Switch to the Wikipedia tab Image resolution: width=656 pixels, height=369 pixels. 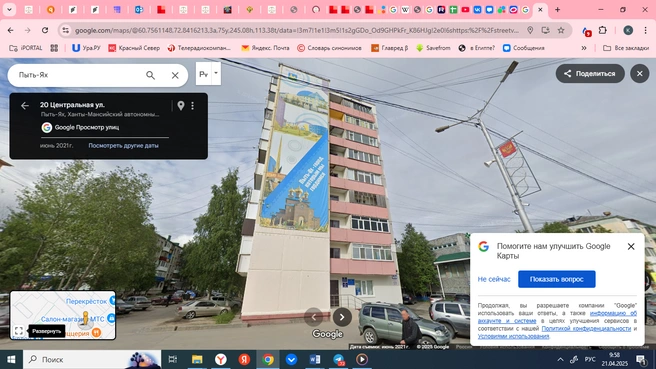click(405, 10)
